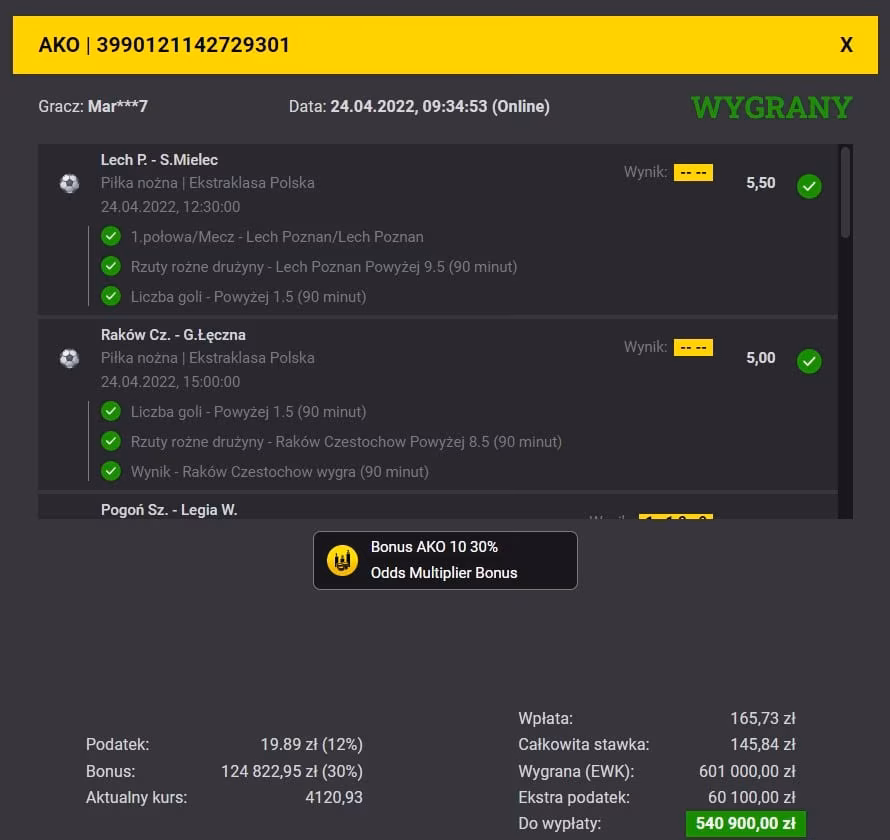Click checkmark beside Raków Czestochow Powyżej 8.5 corners
This screenshot has height=840, width=890.
click(111, 441)
